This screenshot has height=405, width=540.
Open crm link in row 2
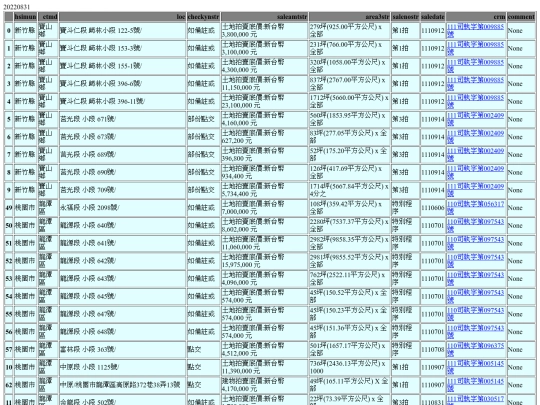pyautogui.click(x=475, y=66)
